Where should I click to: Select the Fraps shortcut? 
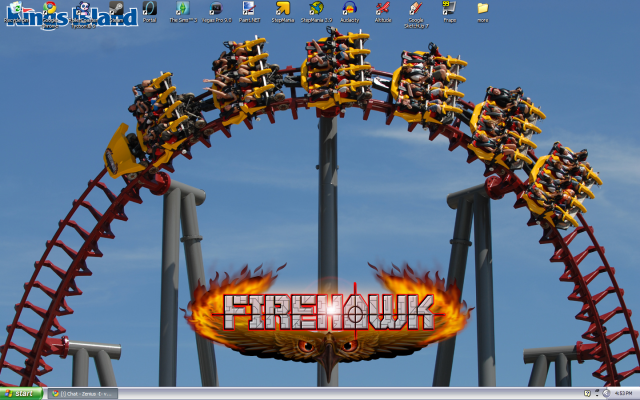[449, 11]
